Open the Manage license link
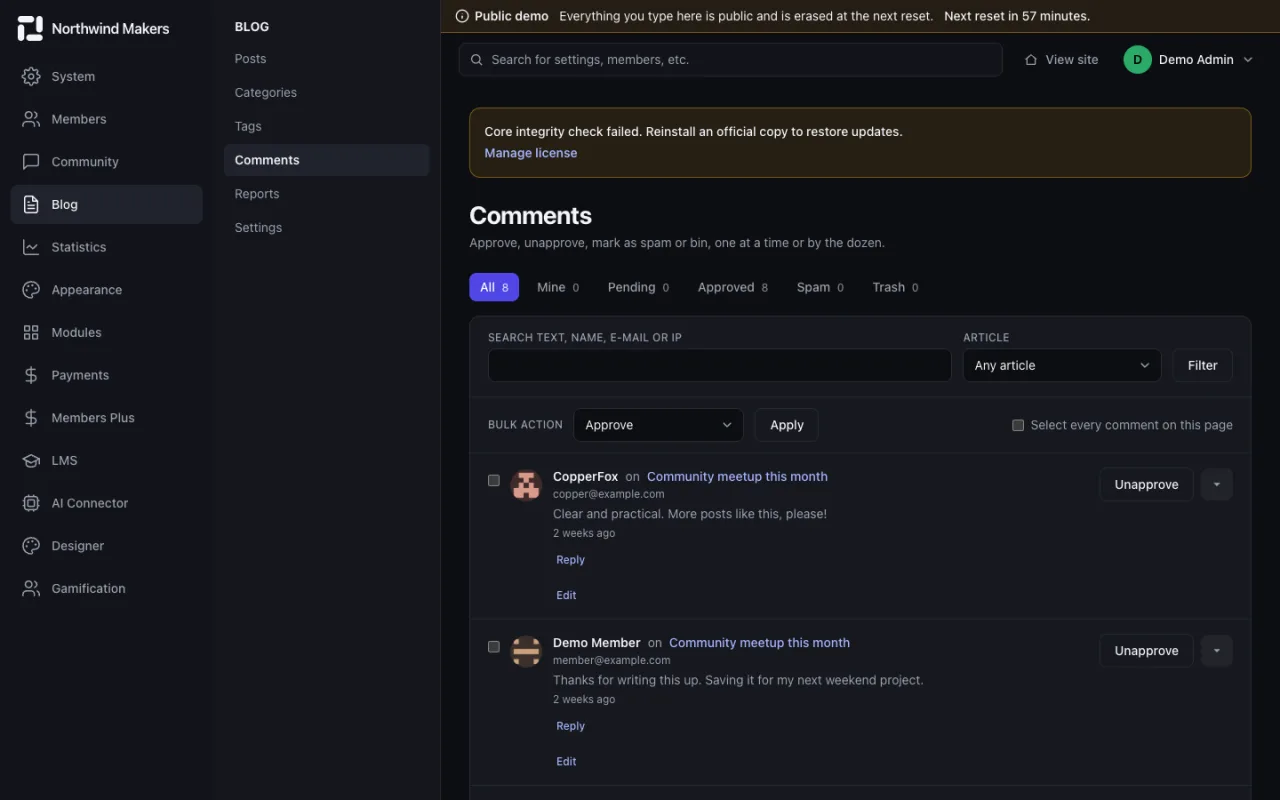This screenshot has height=800, width=1280. click(530, 153)
